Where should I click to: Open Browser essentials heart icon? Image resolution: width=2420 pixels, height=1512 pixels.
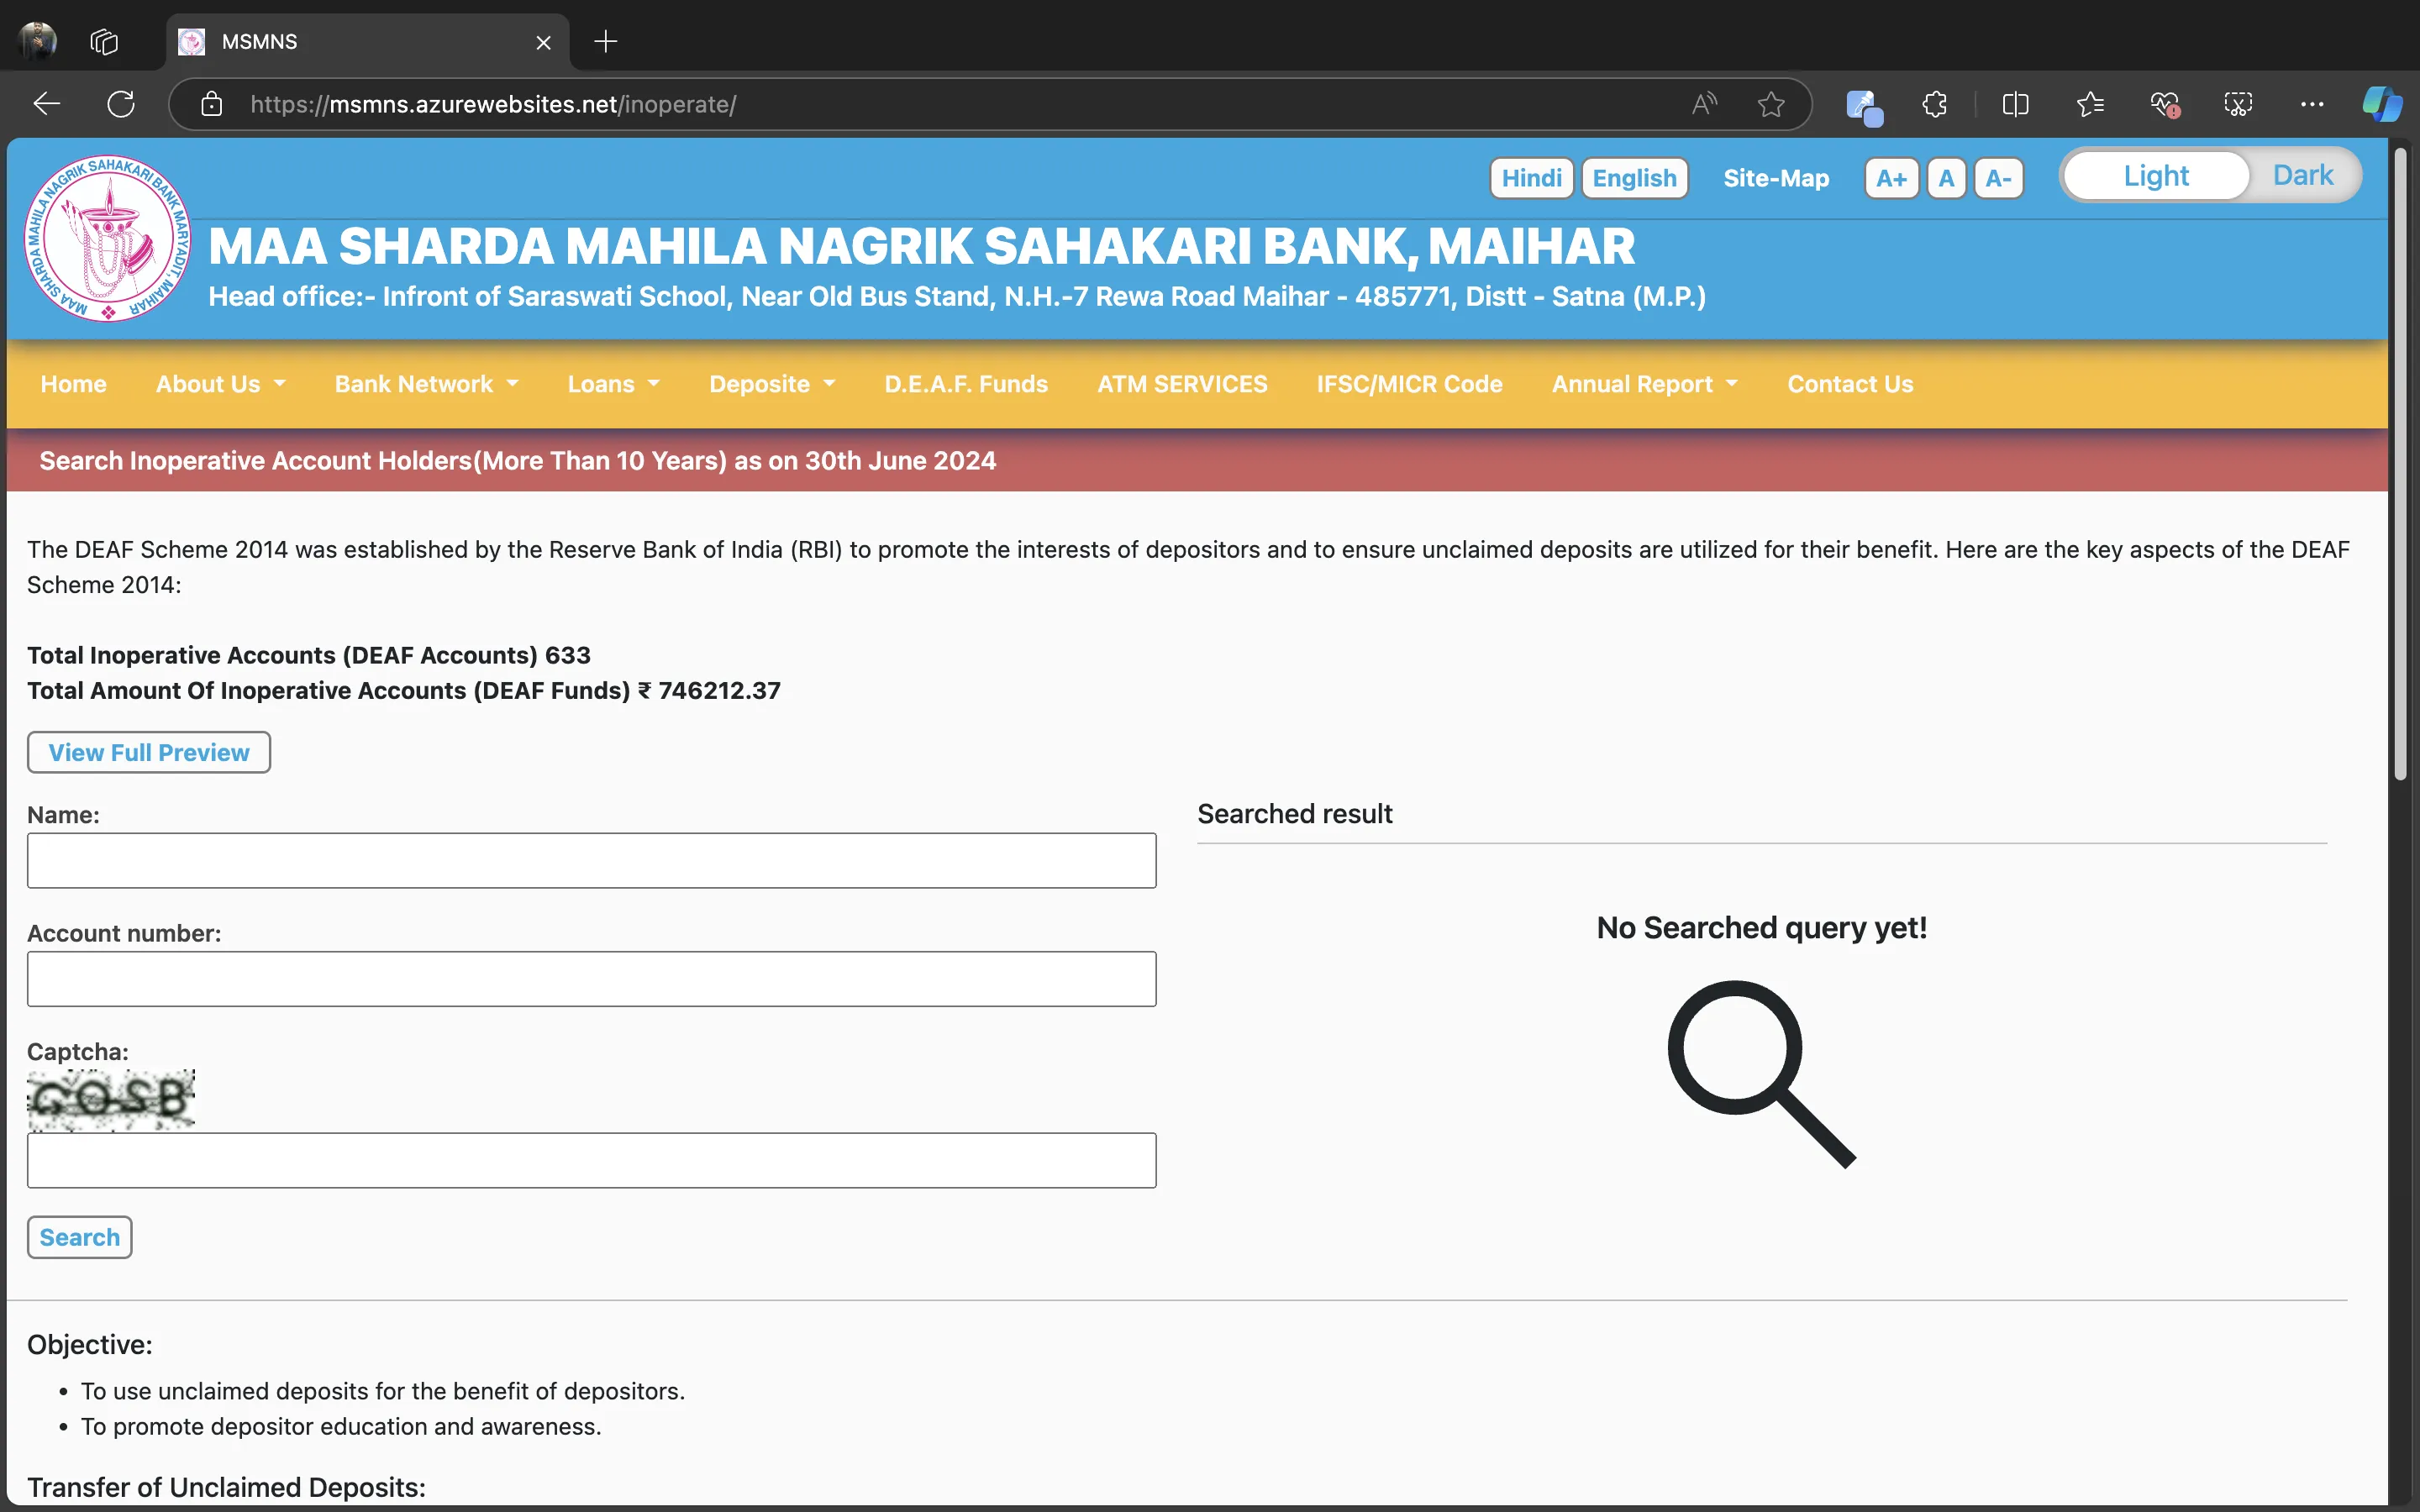coord(2165,104)
